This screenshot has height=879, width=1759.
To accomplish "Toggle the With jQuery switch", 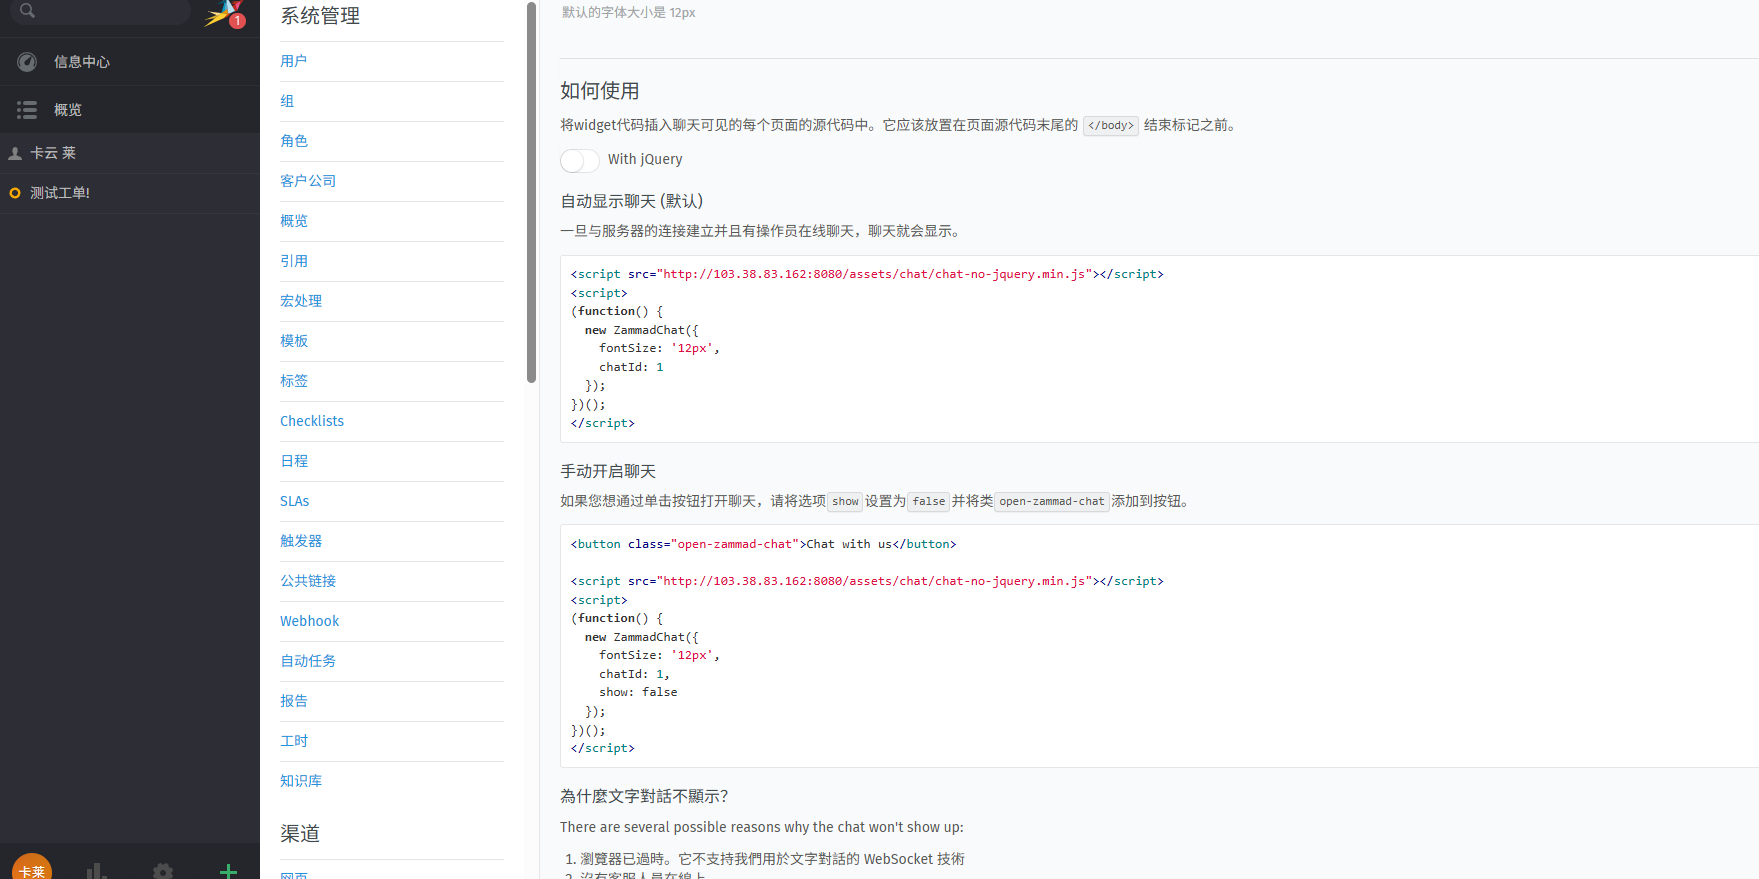I will coord(580,160).
